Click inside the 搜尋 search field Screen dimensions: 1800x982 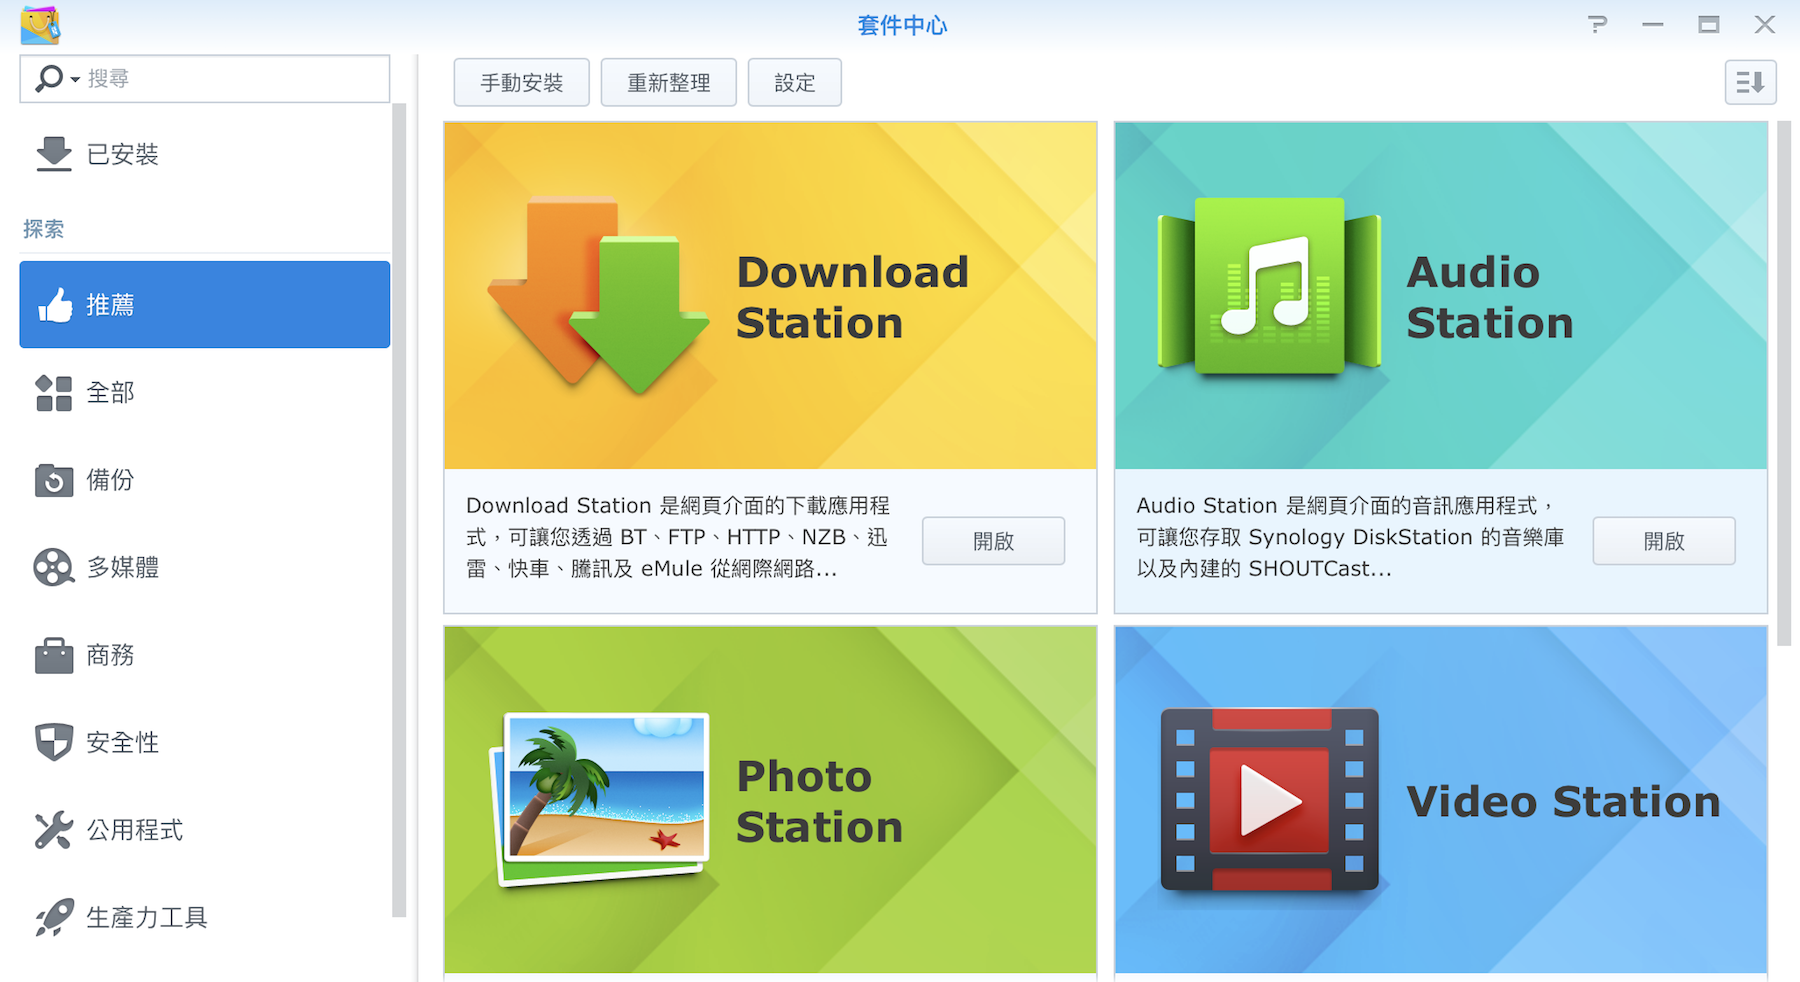(x=230, y=79)
